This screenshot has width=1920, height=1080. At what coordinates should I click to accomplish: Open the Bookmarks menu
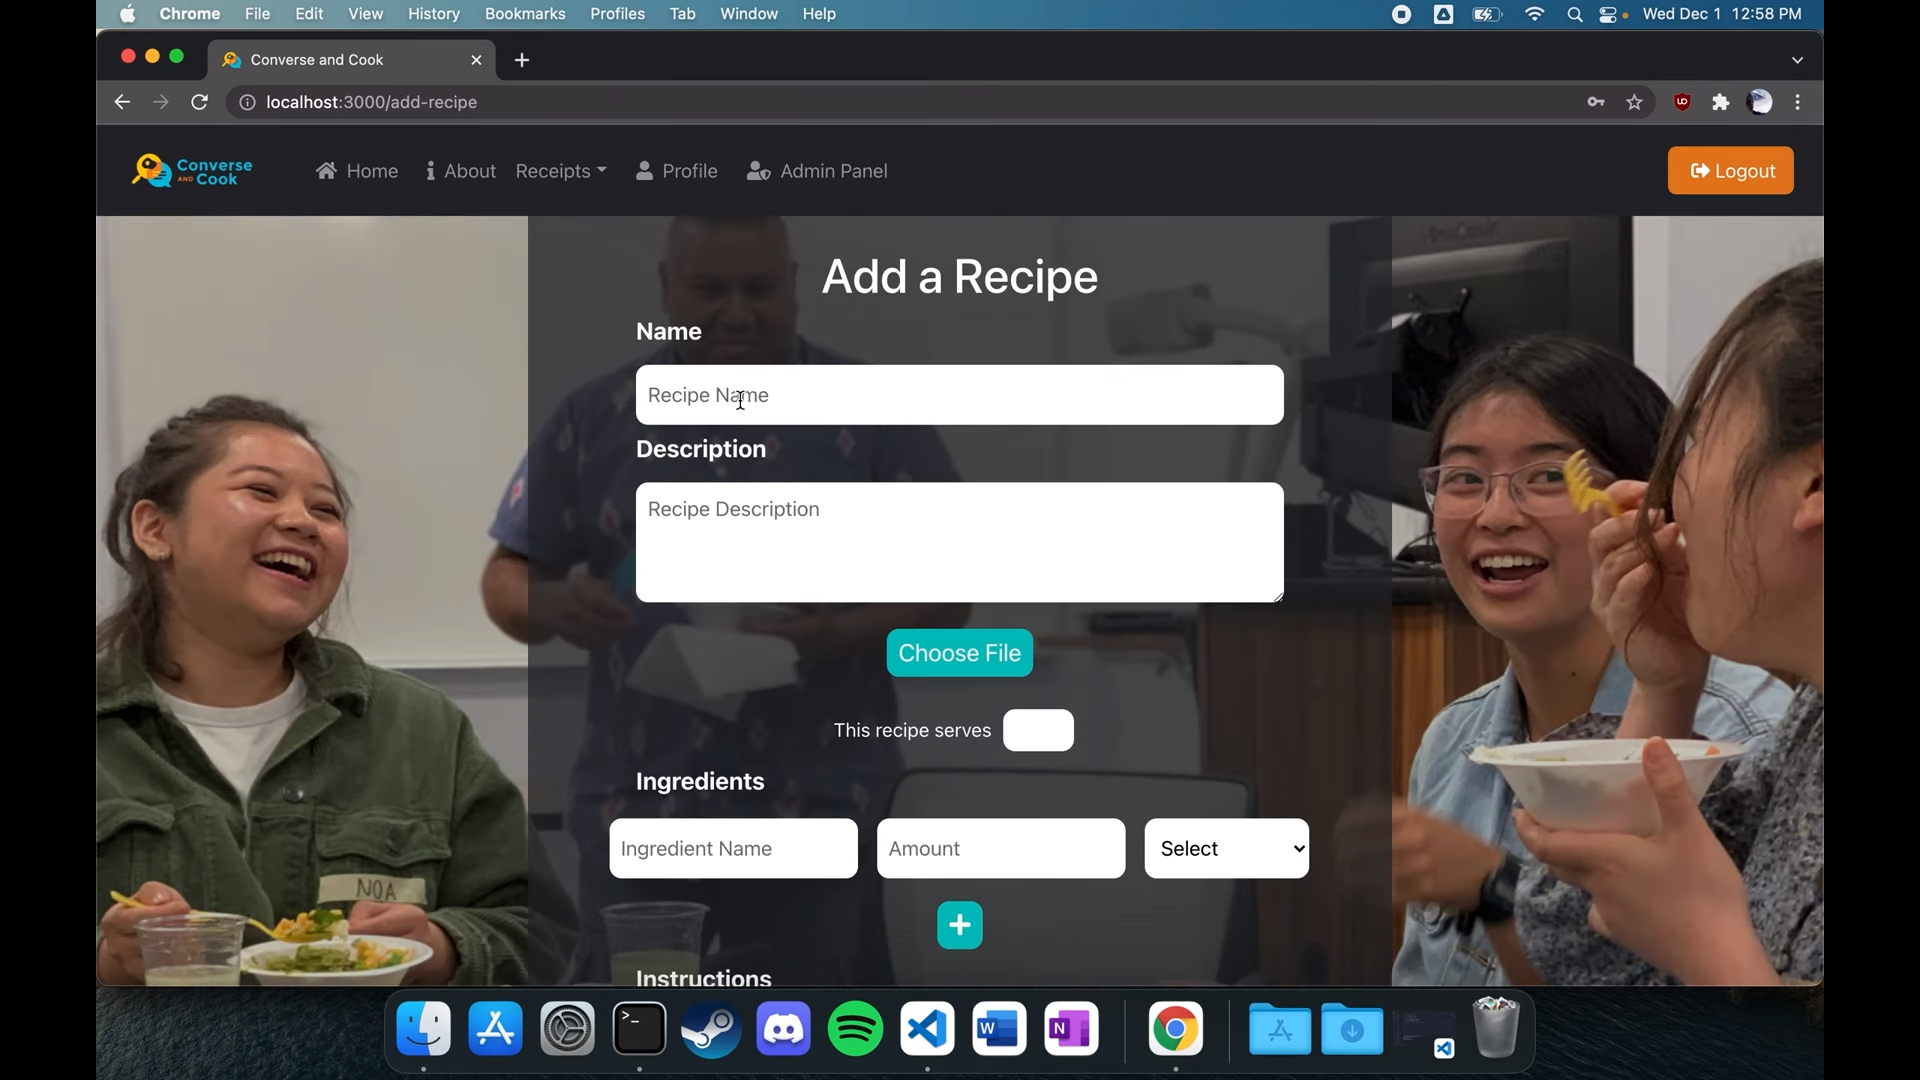pyautogui.click(x=524, y=14)
